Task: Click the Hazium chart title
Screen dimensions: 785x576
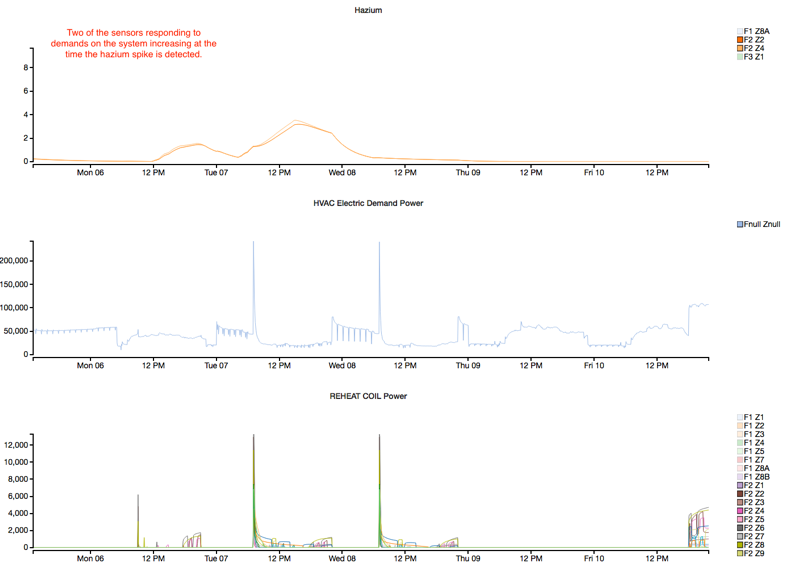Action: coord(368,10)
